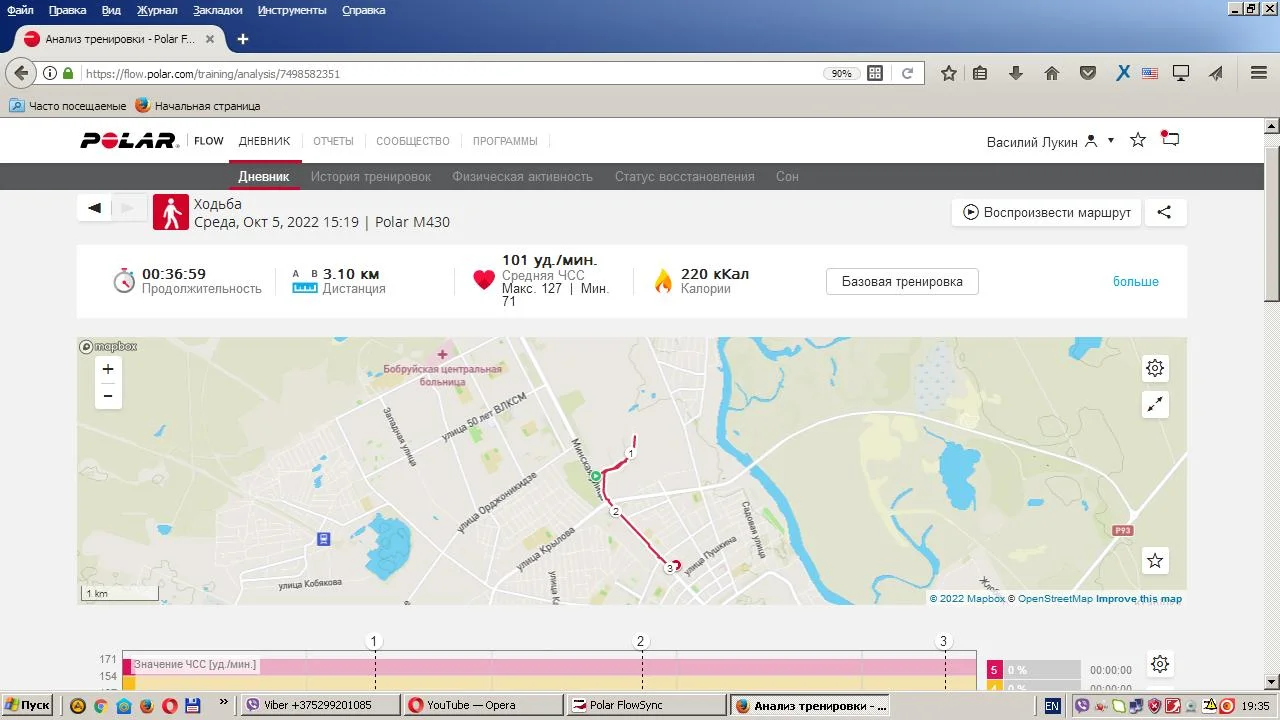Share the training via share icon
The width and height of the screenshot is (1280, 720).
1164,212
